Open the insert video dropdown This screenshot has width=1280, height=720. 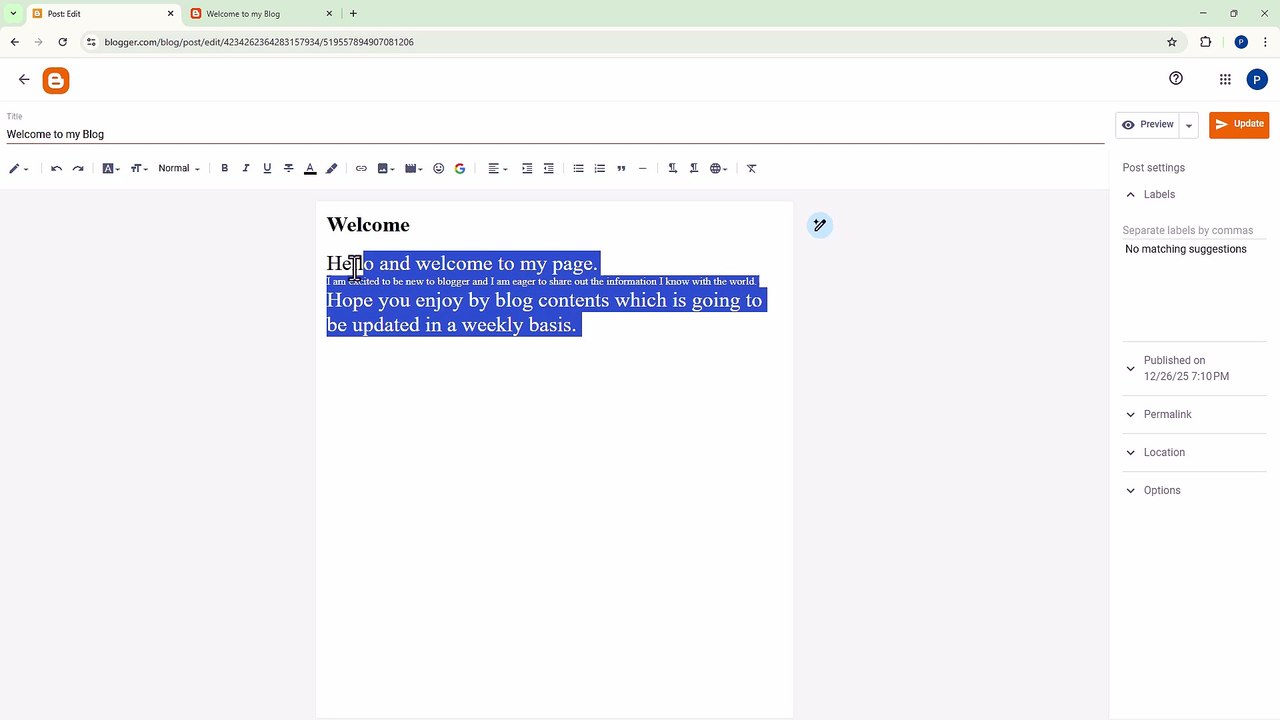[x=413, y=169]
